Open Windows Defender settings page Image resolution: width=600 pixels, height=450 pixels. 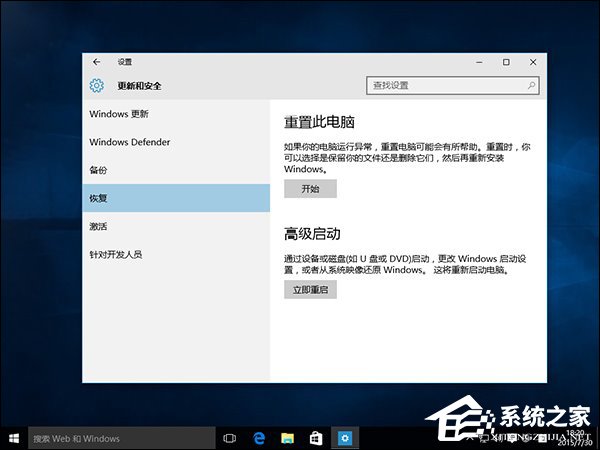coord(130,142)
